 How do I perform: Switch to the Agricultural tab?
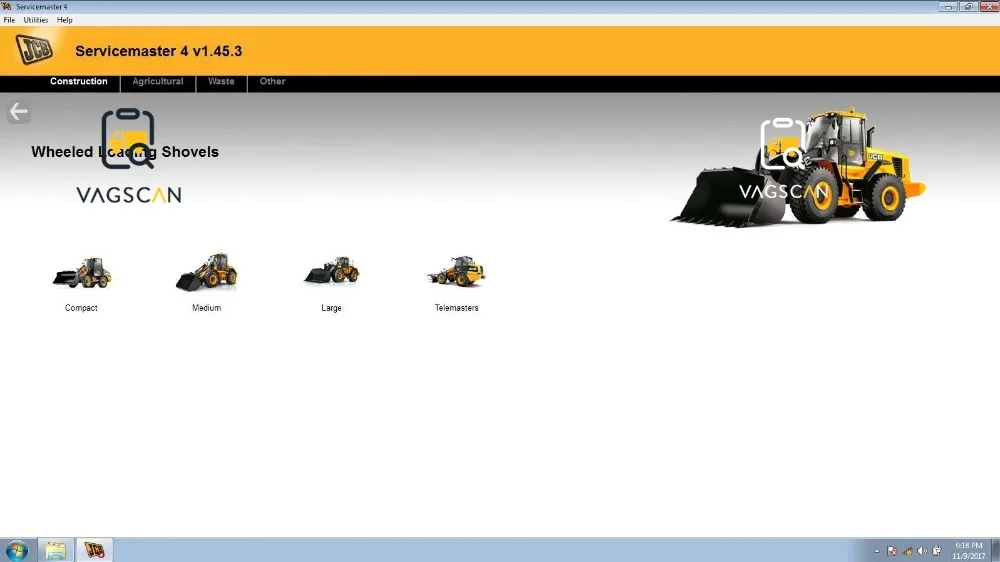coord(158,82)
